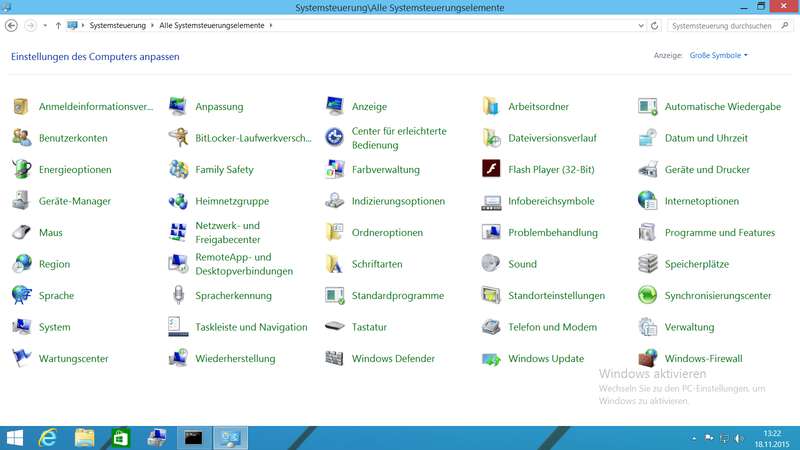This screenshot has width=800, height=450.
Task: Open Spracherkennung microphone item
Action: coord(233,296)
